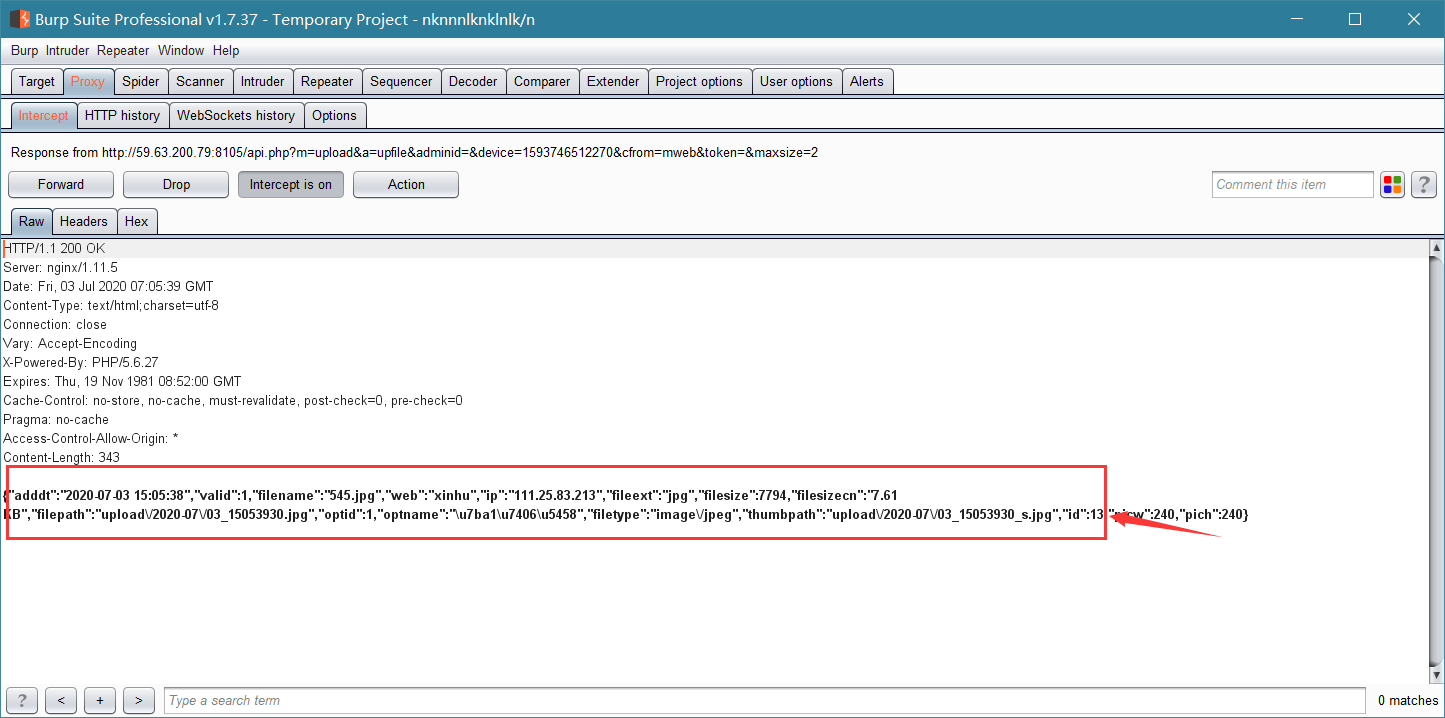Screen dimensions: 1445x718
Task: Click the help question mark beside comment field
Action: [1424, 184]
